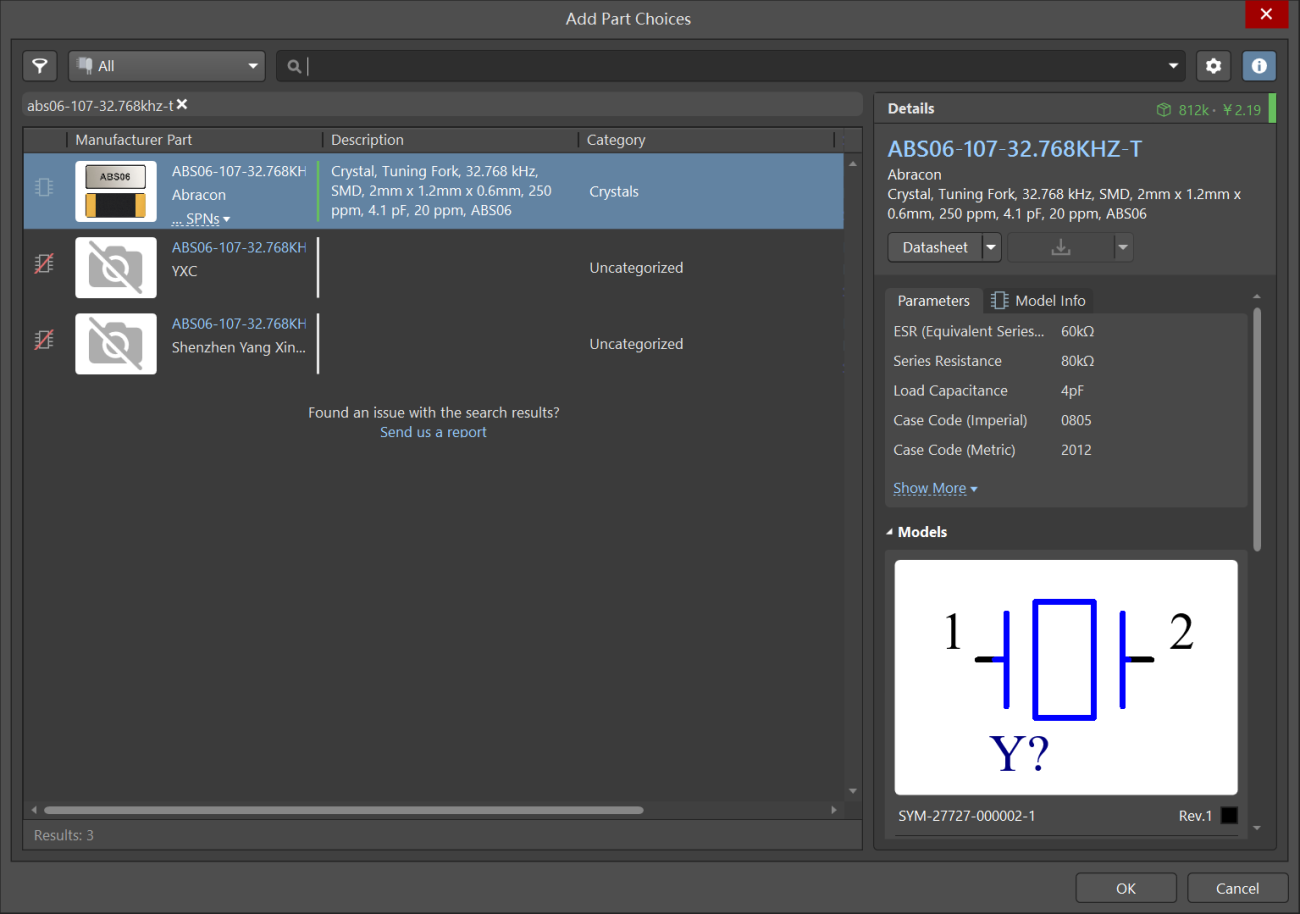
Task: Switch to the Parameters tab
Action: pyautogui.click(x=933, y=300)
